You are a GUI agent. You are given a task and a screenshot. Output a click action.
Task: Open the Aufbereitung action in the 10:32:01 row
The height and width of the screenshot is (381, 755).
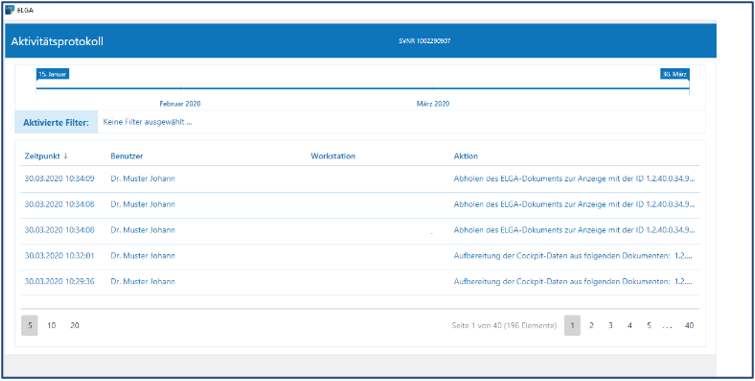(x=574, y=255)
